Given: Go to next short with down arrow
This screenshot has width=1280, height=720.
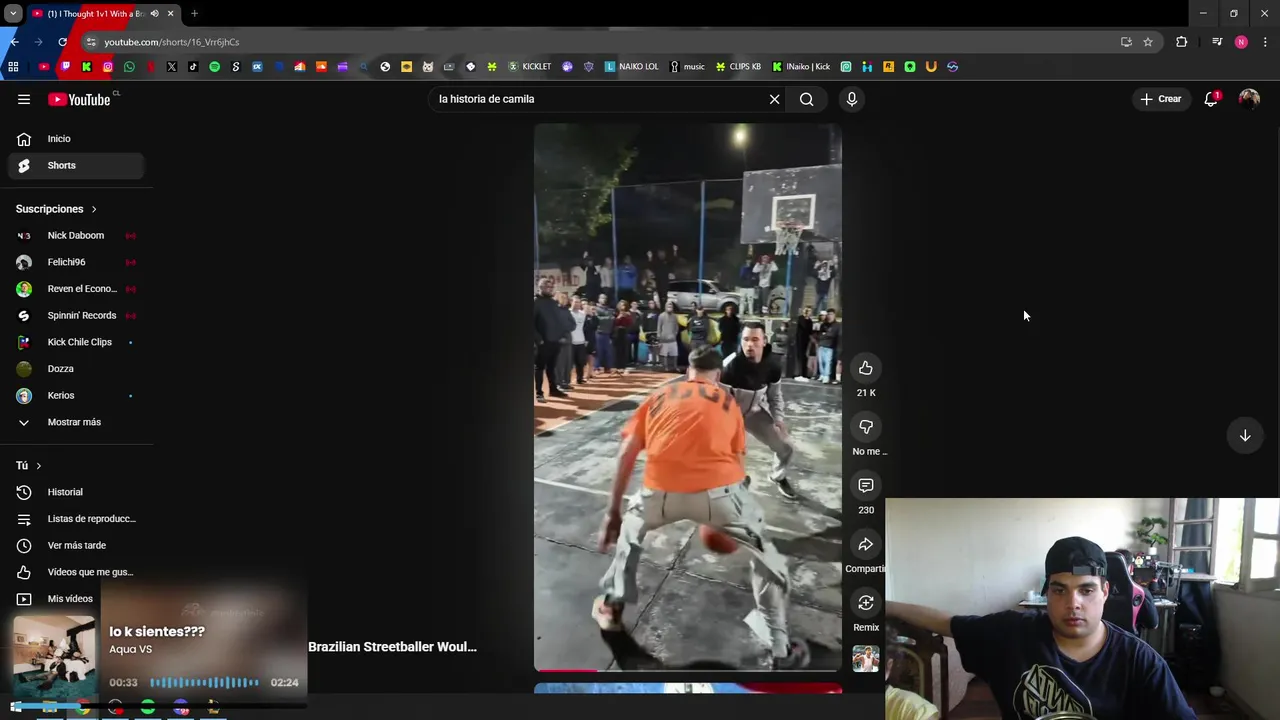Looking at the screenshot, I should [1245, 435].
